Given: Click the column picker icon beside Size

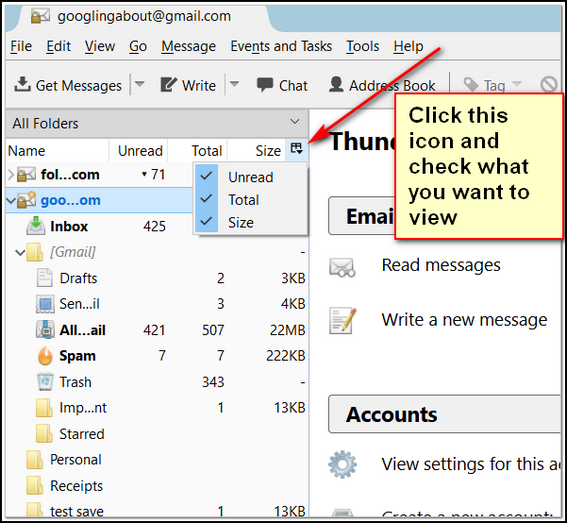Looking at the screenshot, I should [297, 149].
